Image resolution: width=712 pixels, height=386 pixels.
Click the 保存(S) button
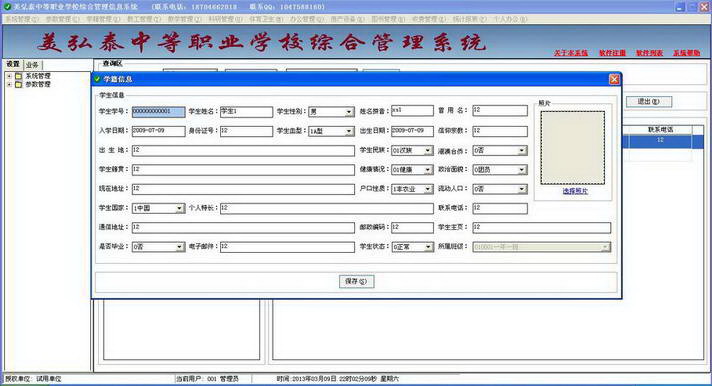(356, 282)
